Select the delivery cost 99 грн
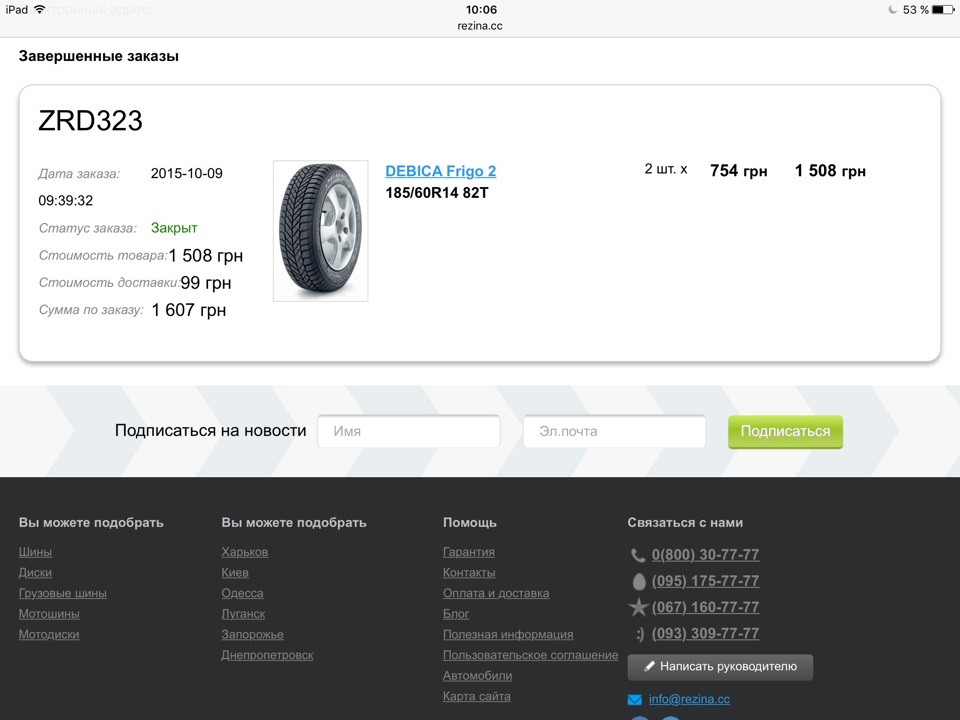The width and height of the screenshot is (960, 720). point(206,283)
